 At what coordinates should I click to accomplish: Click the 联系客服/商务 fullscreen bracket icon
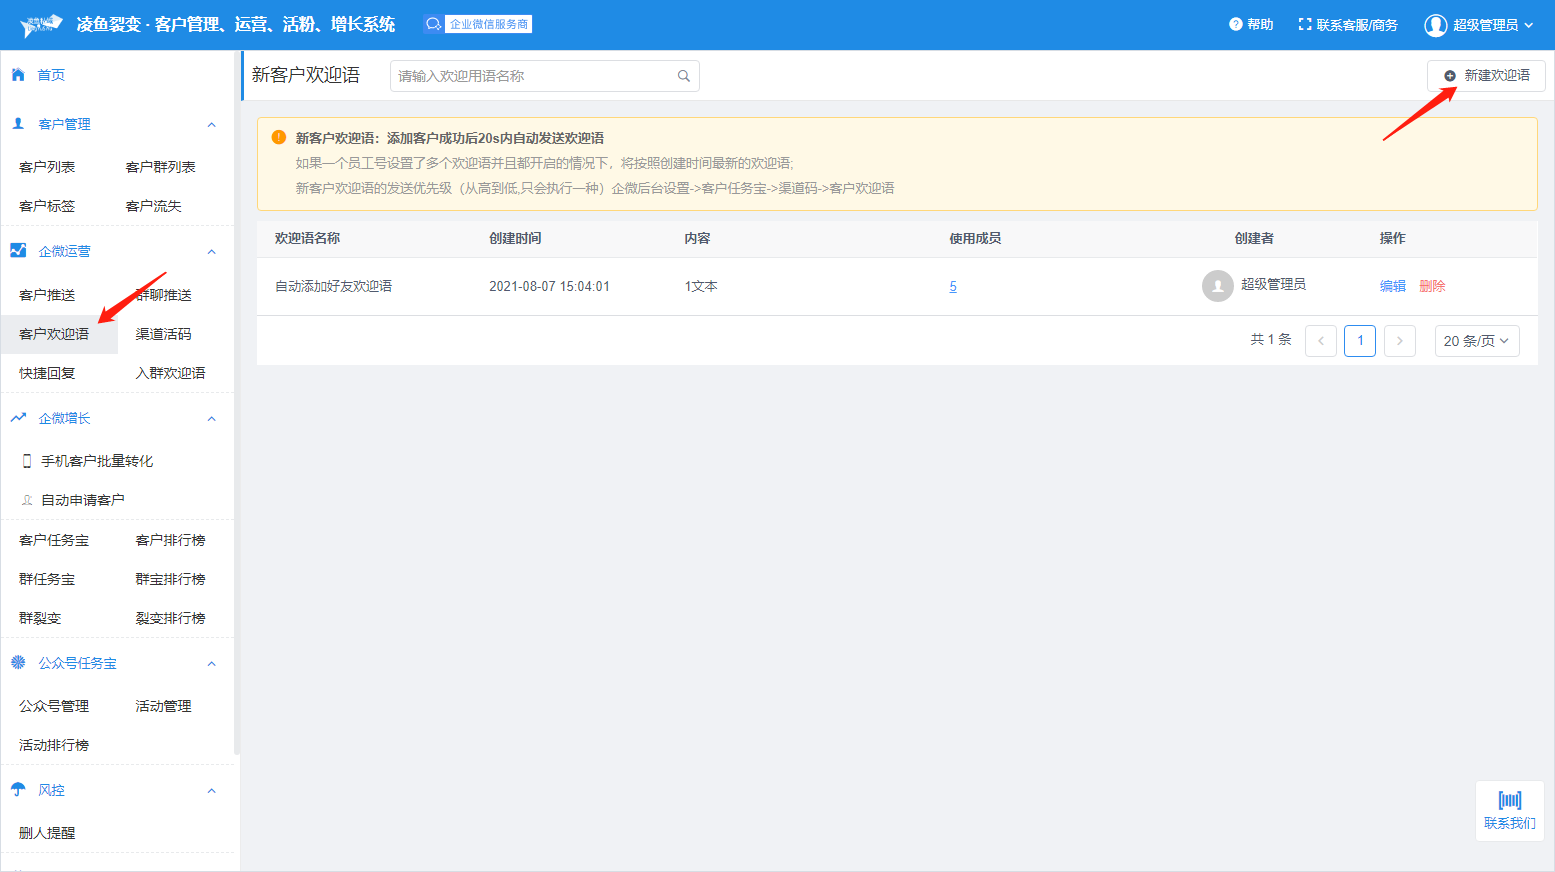[x=1305, y=24]
